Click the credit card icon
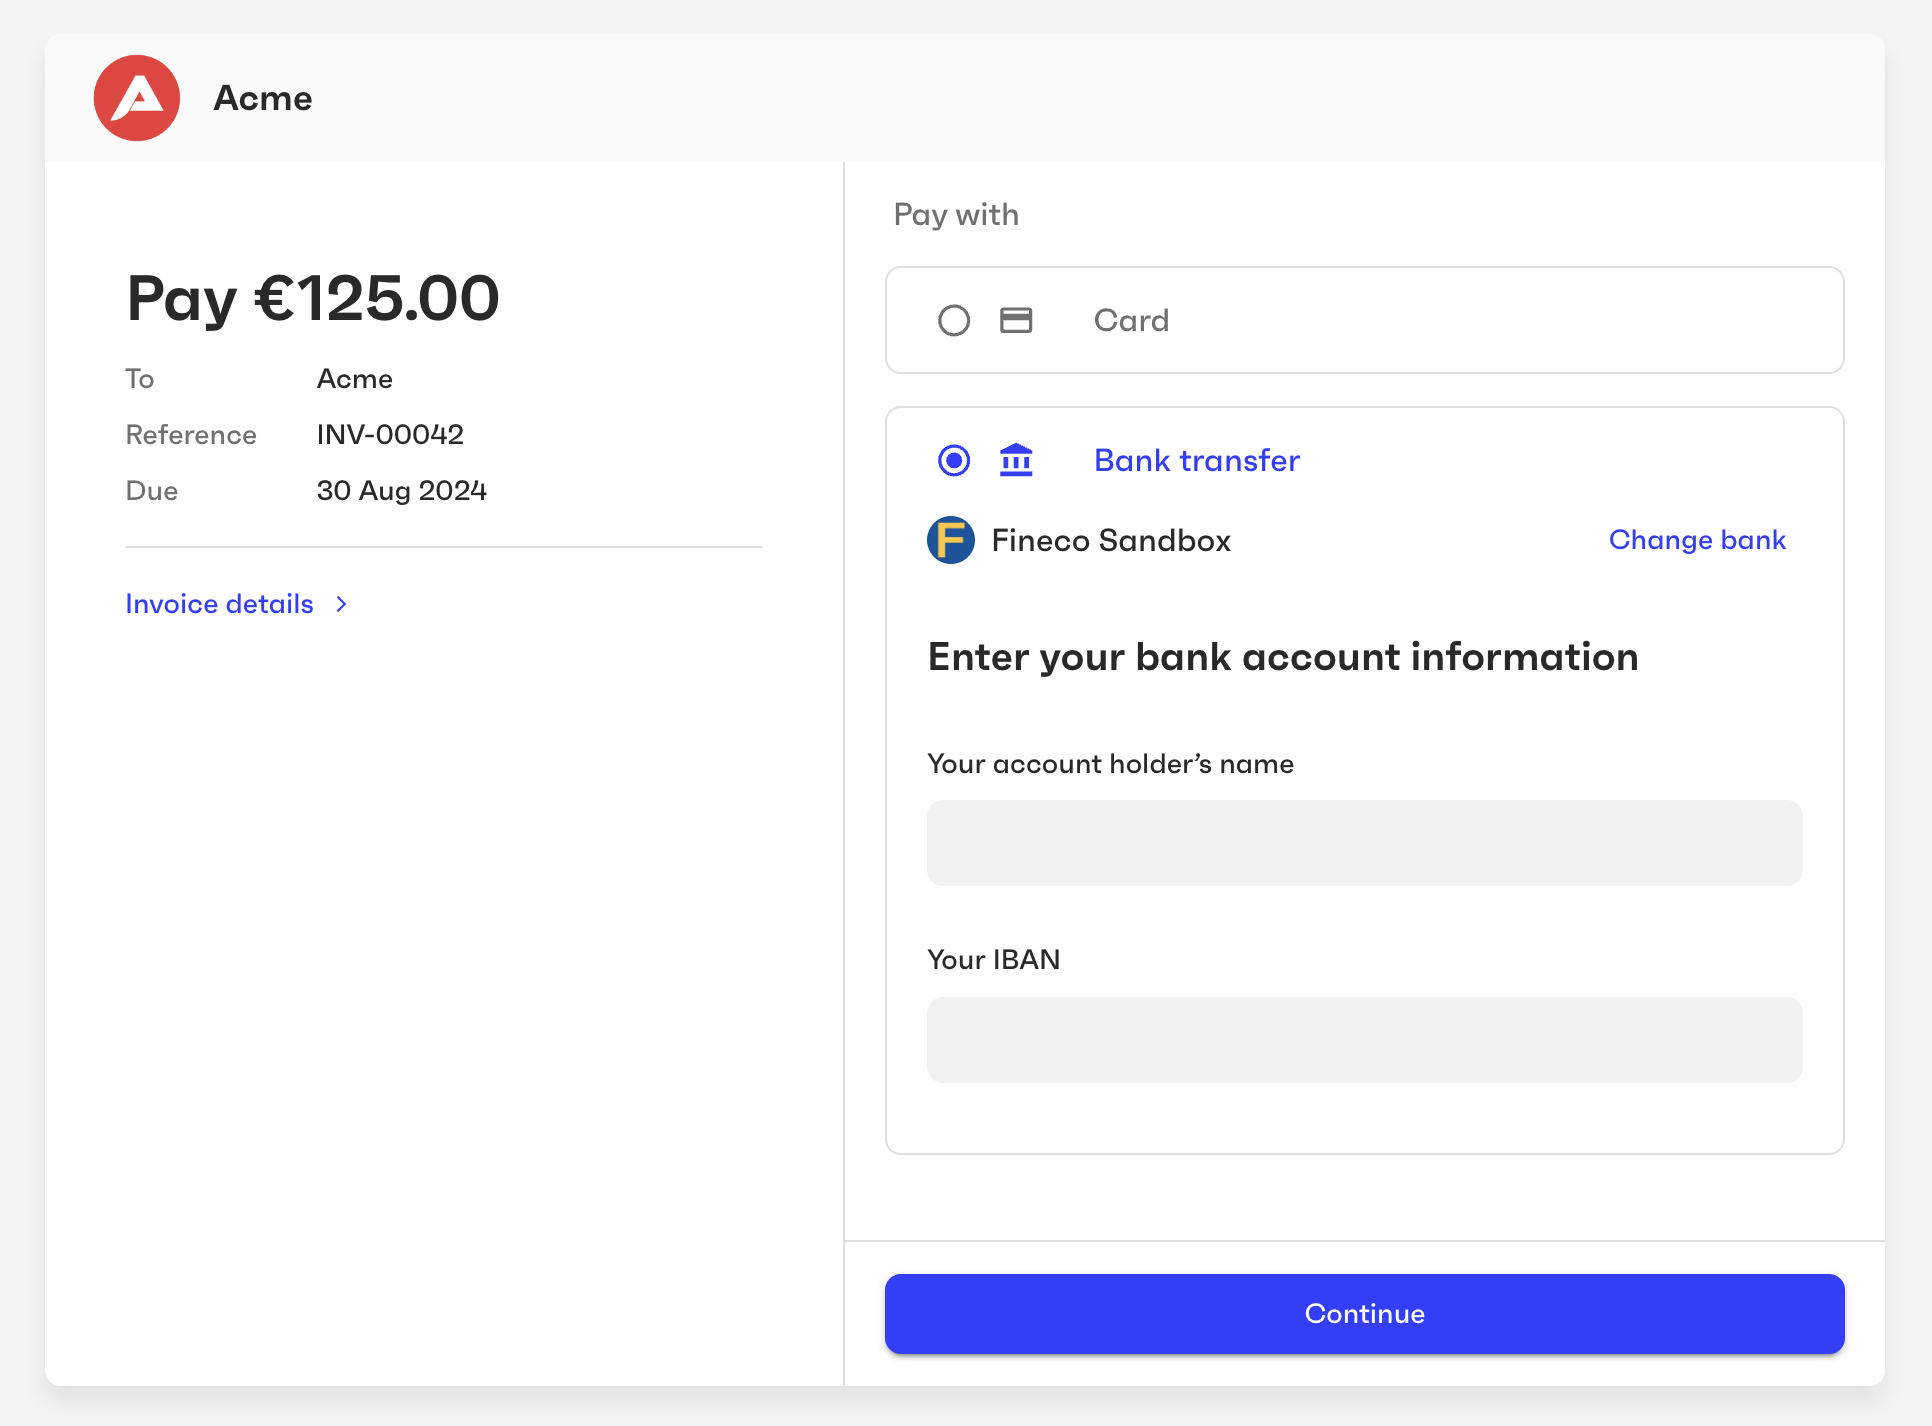This screenshot has width=1932, height=1426. 1016,320
